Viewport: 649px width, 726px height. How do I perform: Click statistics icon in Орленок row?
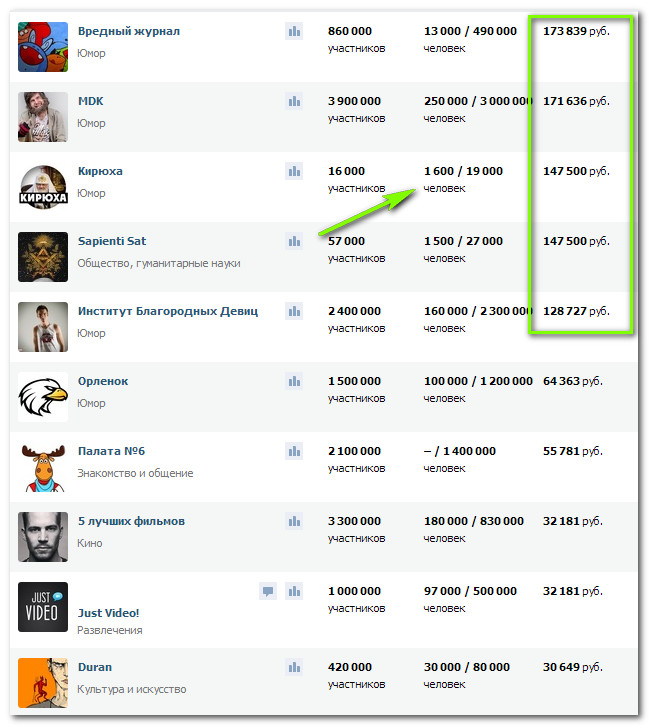[x=294, y=382]
